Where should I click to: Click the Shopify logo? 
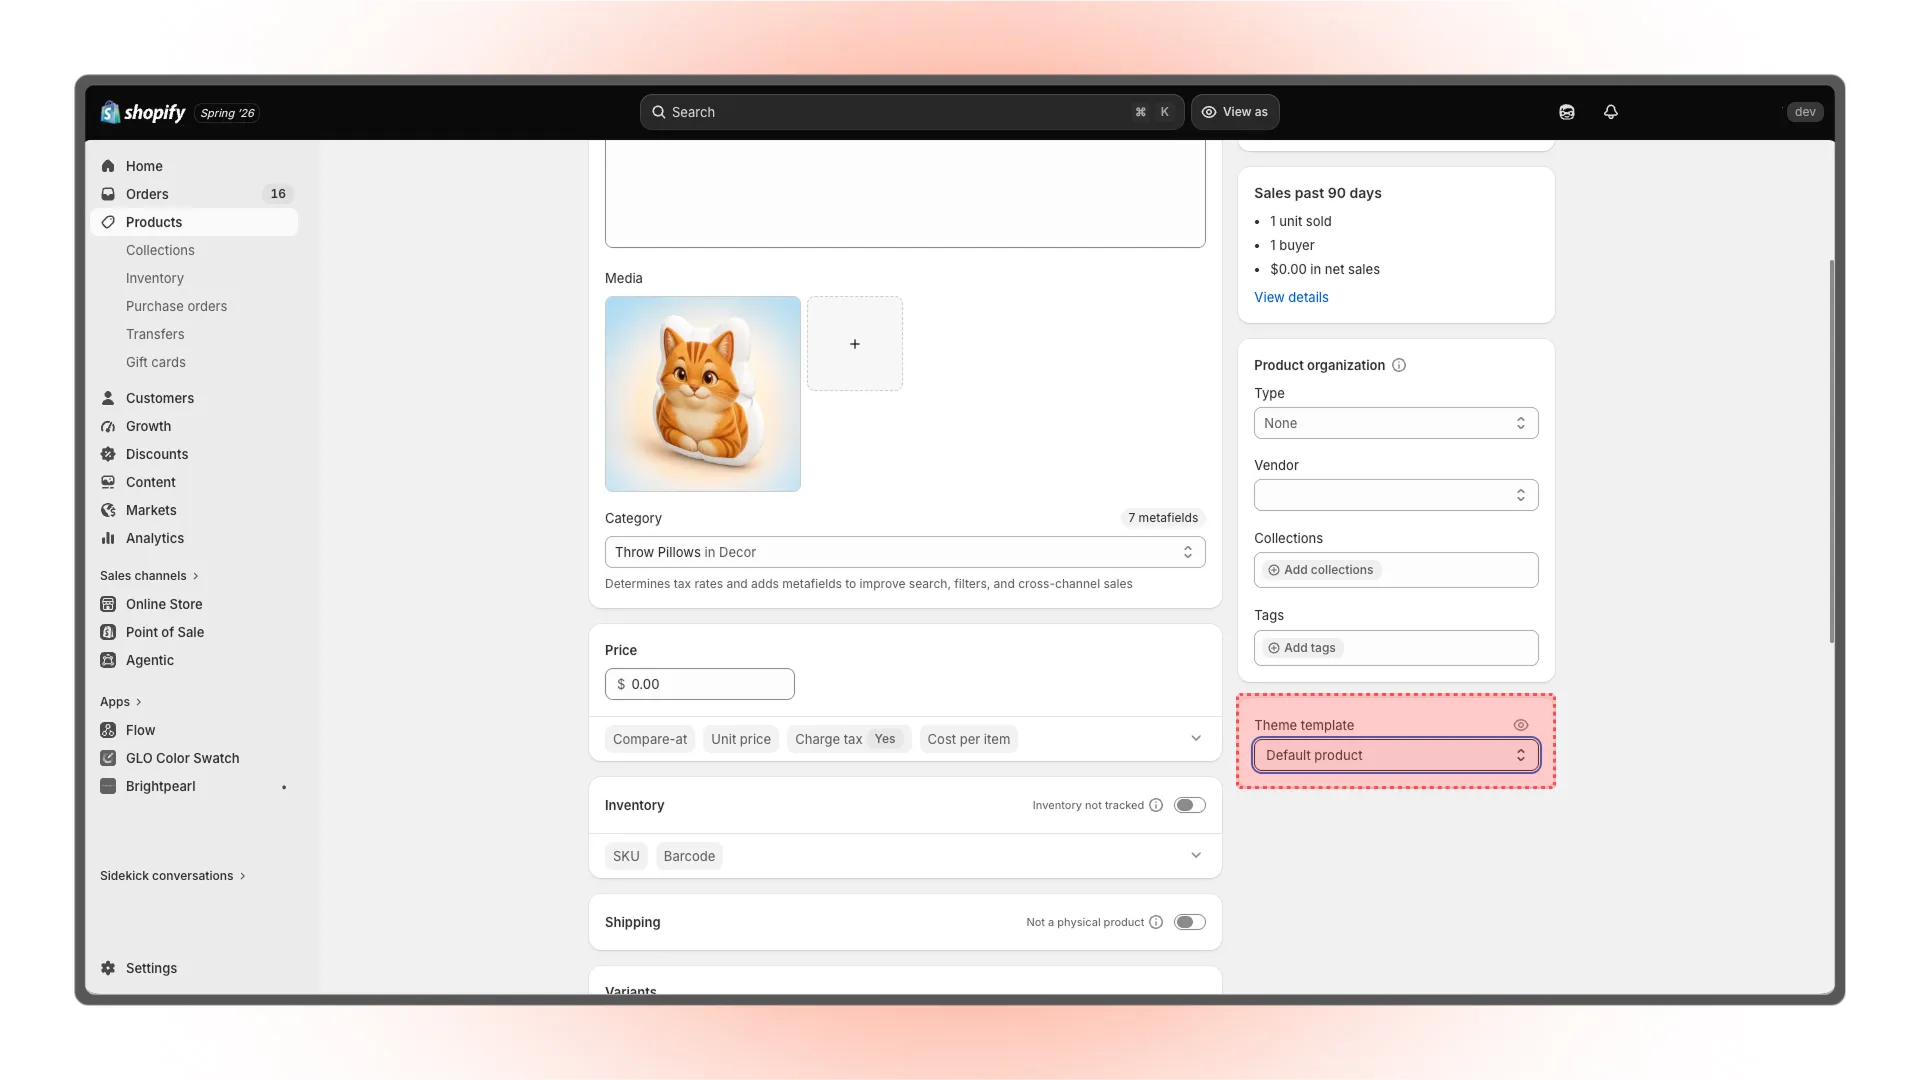tap(143, 112)
